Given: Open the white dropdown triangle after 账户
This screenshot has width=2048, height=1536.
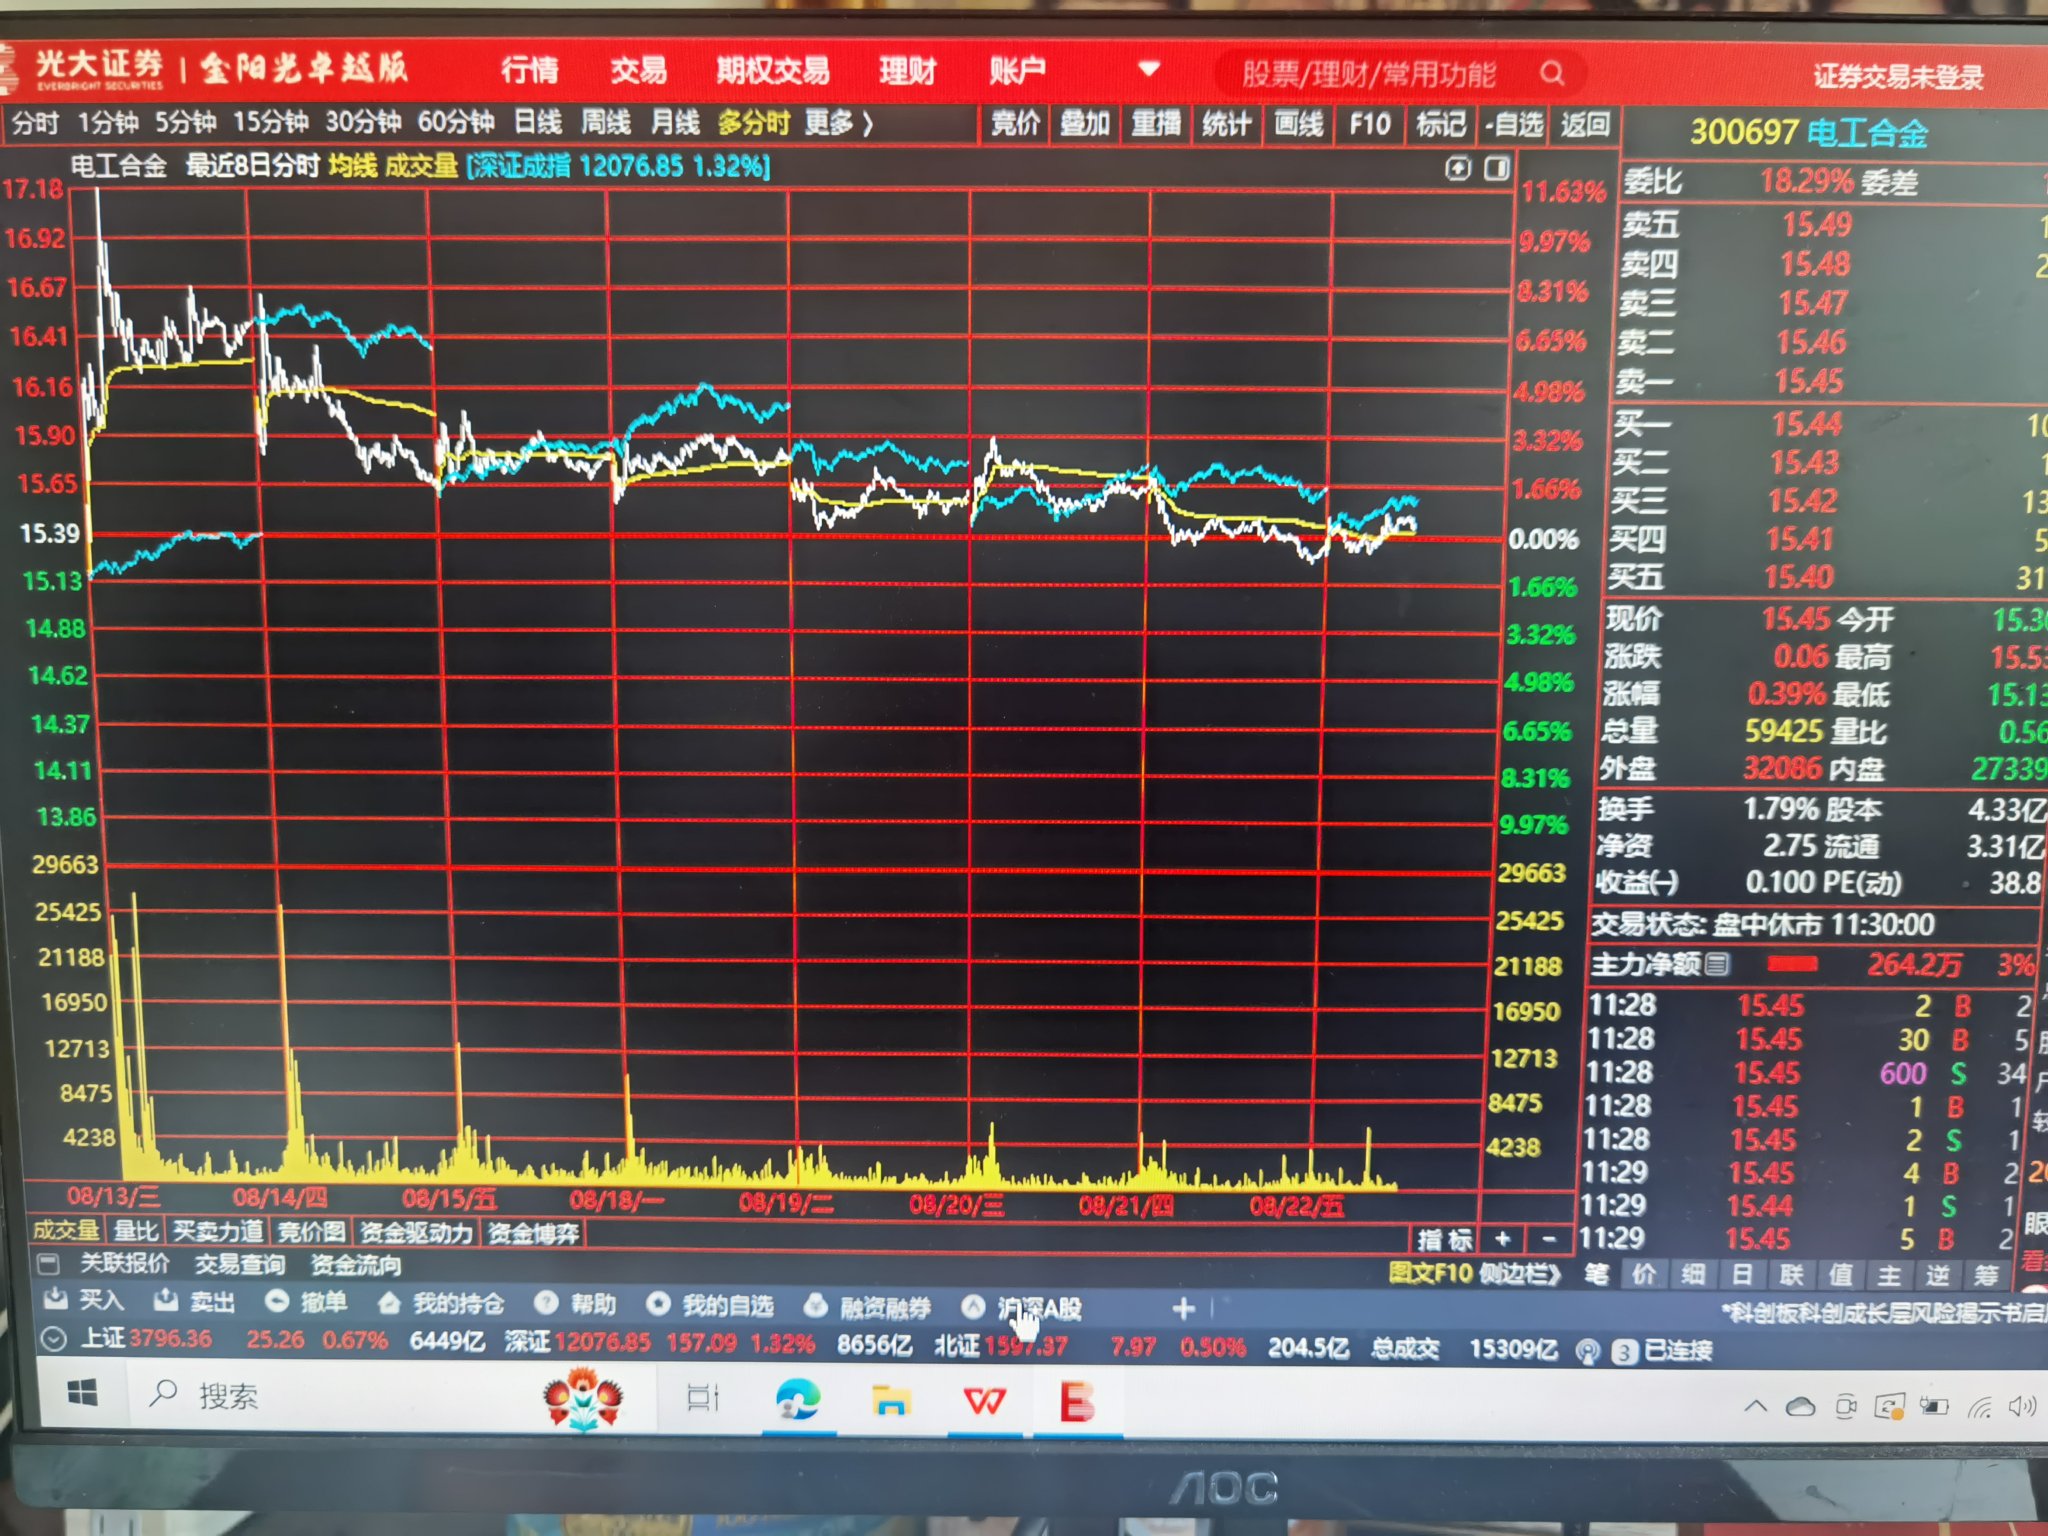Looking at the screenshot, I should (x=1149, y=69).
